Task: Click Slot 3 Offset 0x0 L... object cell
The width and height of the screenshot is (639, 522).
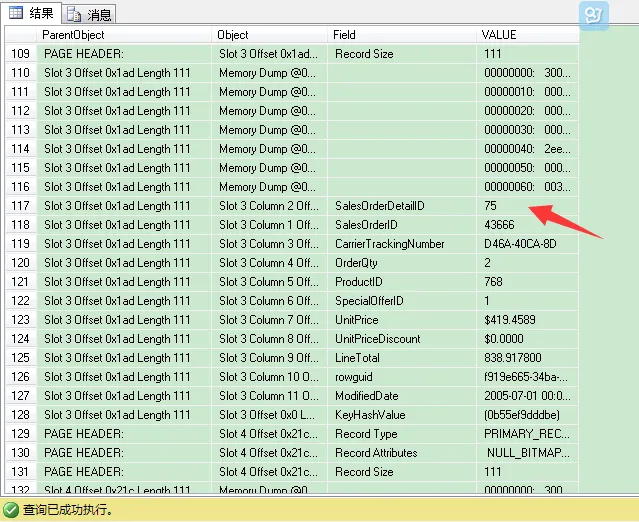Action: (269, 415)
